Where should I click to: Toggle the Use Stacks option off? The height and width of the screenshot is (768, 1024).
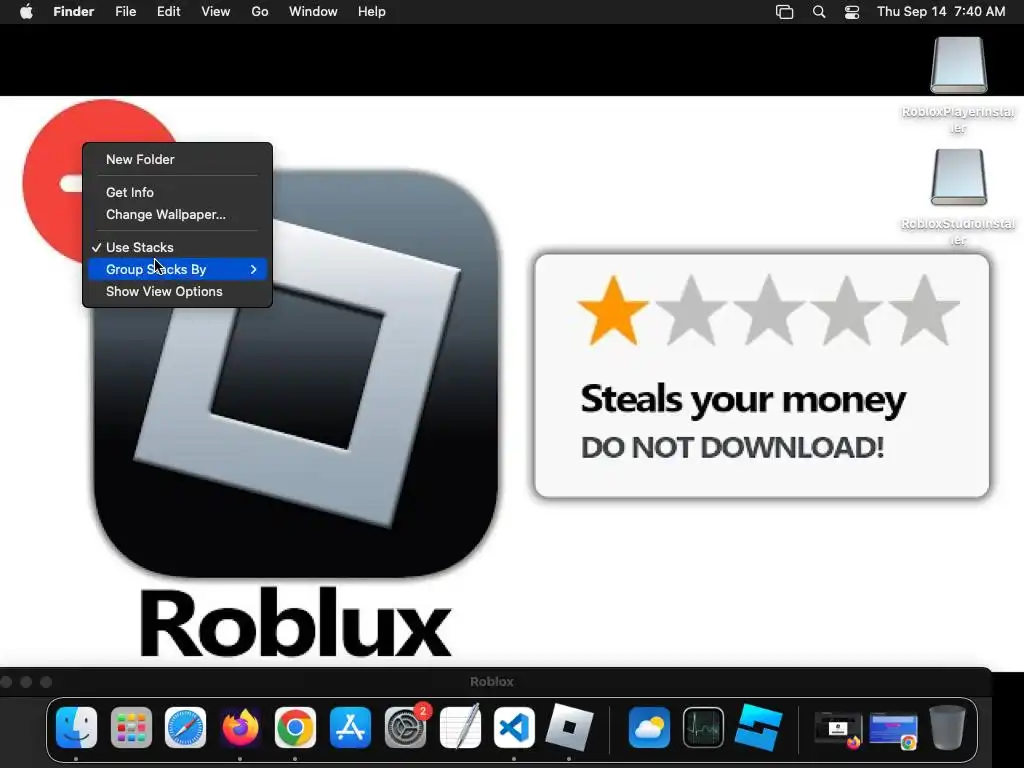point(177,248)
